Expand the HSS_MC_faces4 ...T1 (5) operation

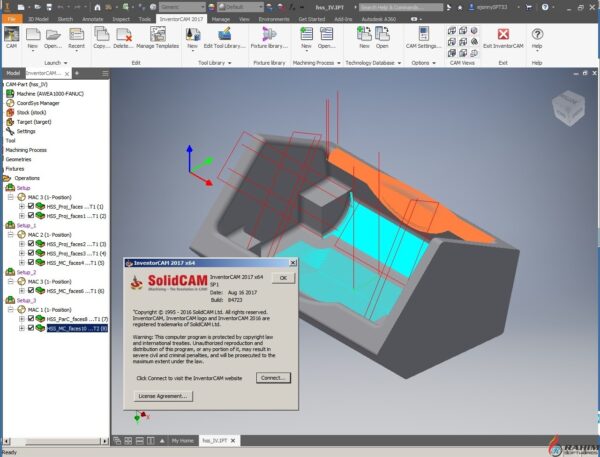(x=22, y=263)
